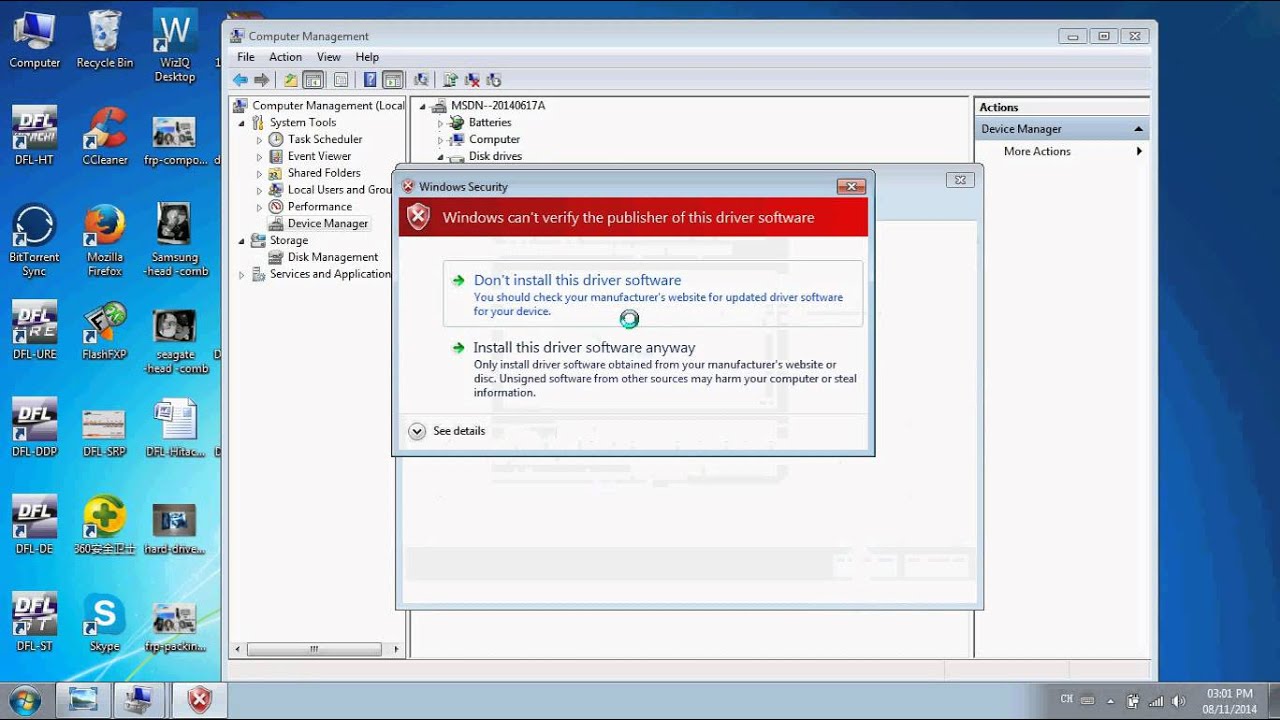Expand the Batteries device category
The width and height of the screenshot is (1280, 720).
(x=440, y=123)
